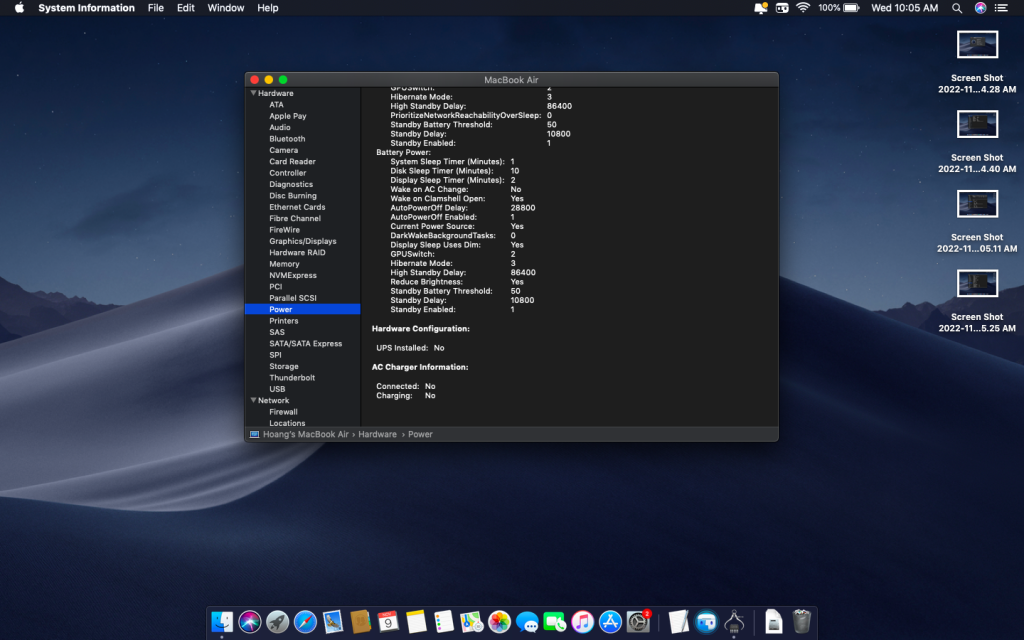This screenshot has height=640, width=1024.
Task: Open Contacts book icon in Dock
Action: [x=360, y=621]
